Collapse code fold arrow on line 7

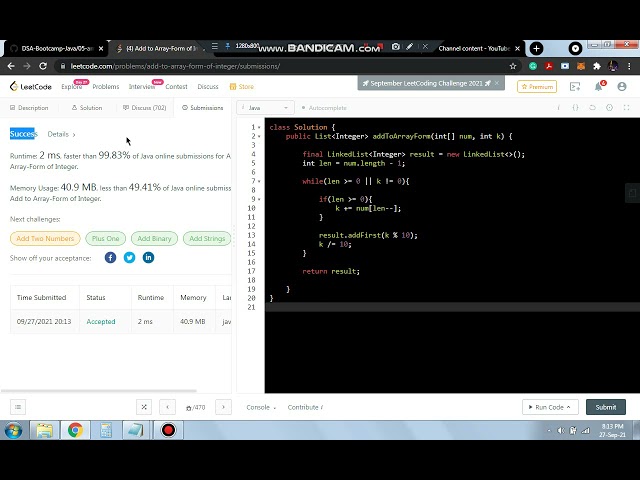point(259,181)
